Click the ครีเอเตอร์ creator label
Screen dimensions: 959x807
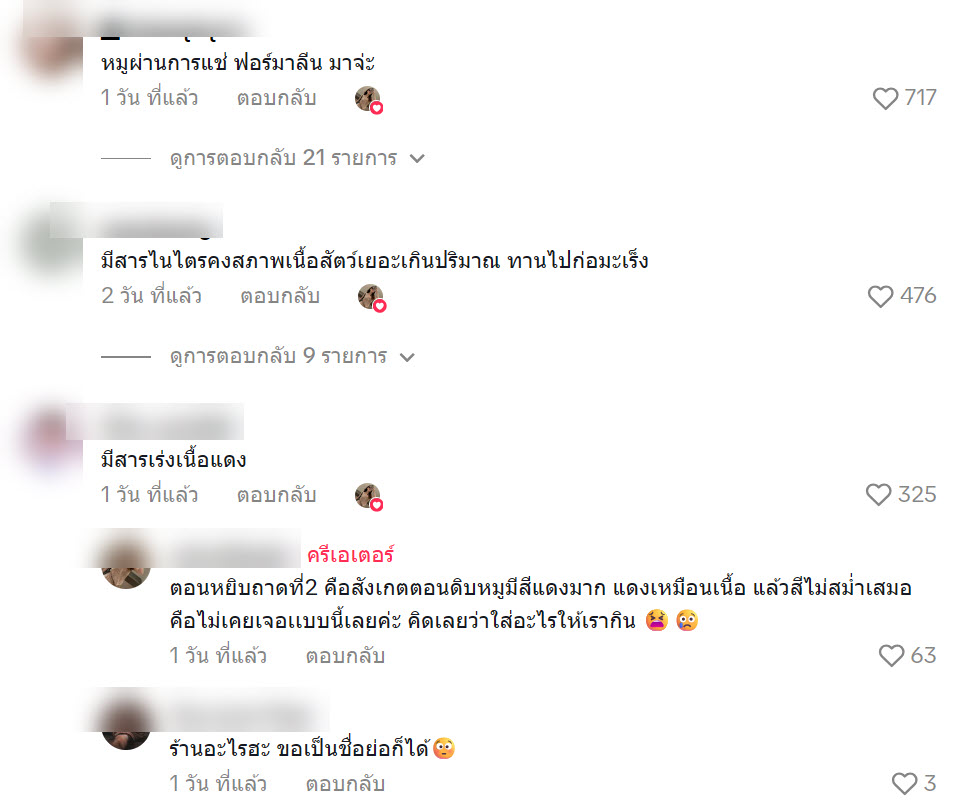tap(350, 555)
